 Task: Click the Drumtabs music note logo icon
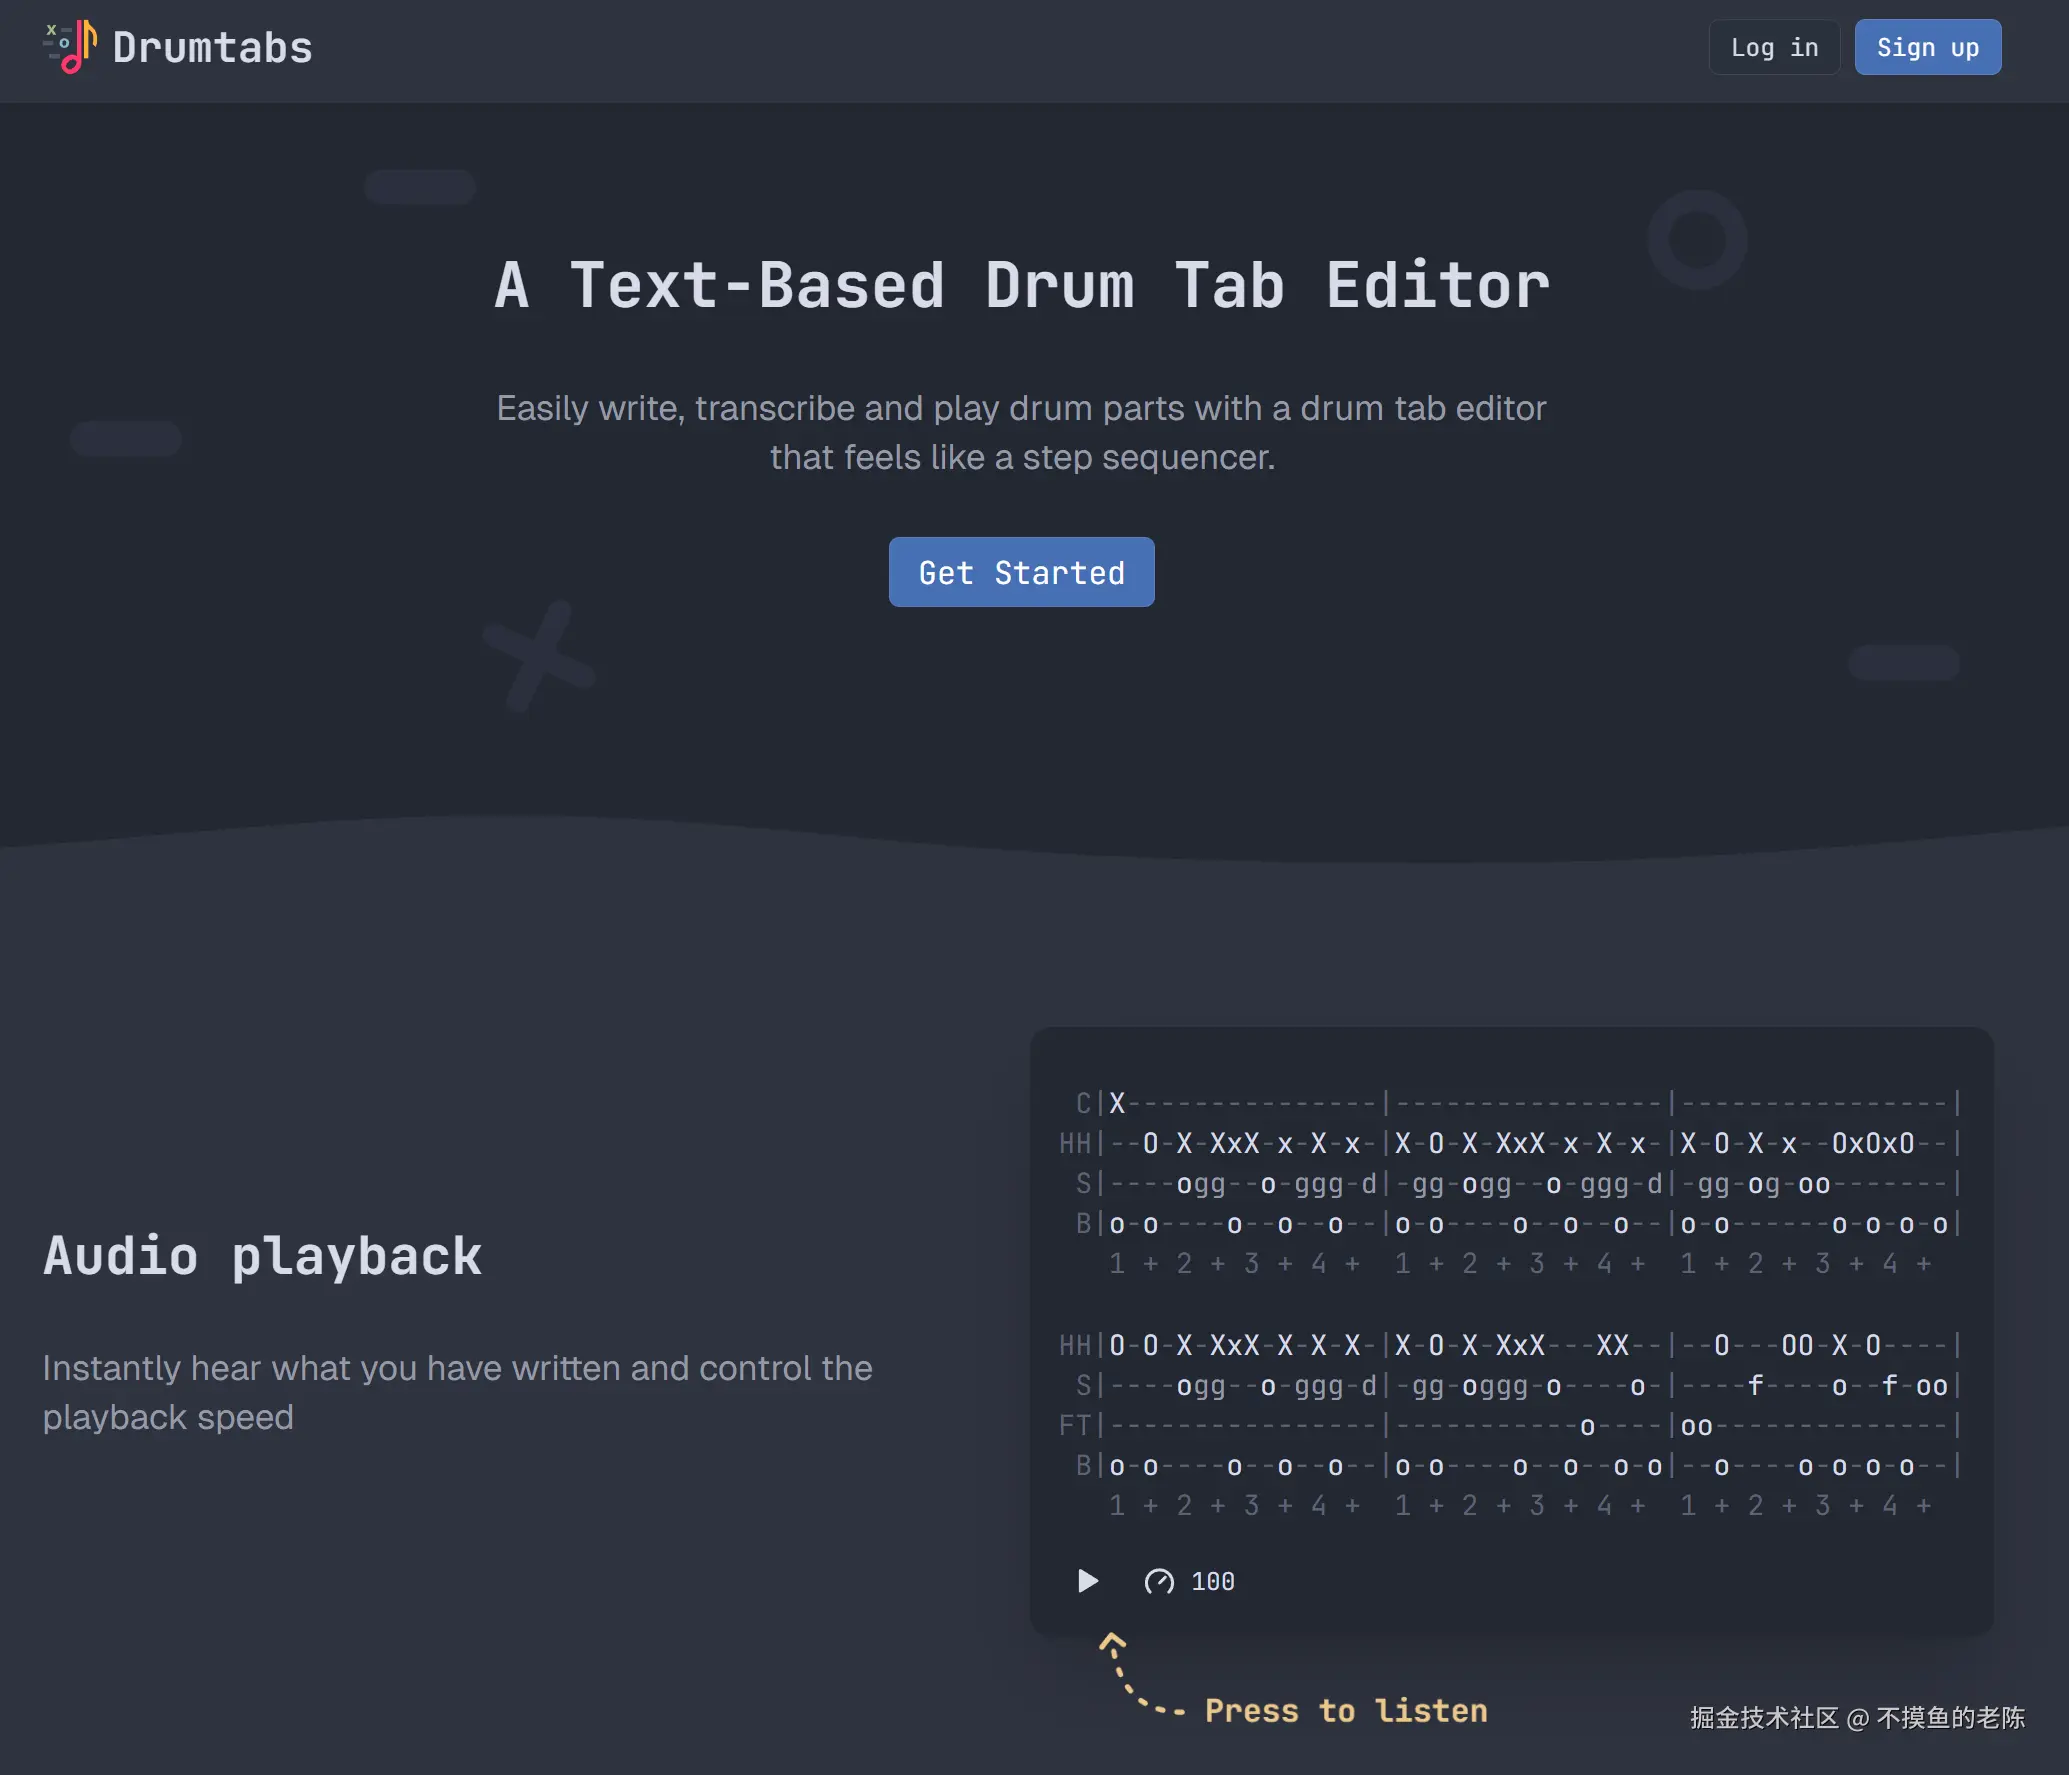(x=70, y=47)
